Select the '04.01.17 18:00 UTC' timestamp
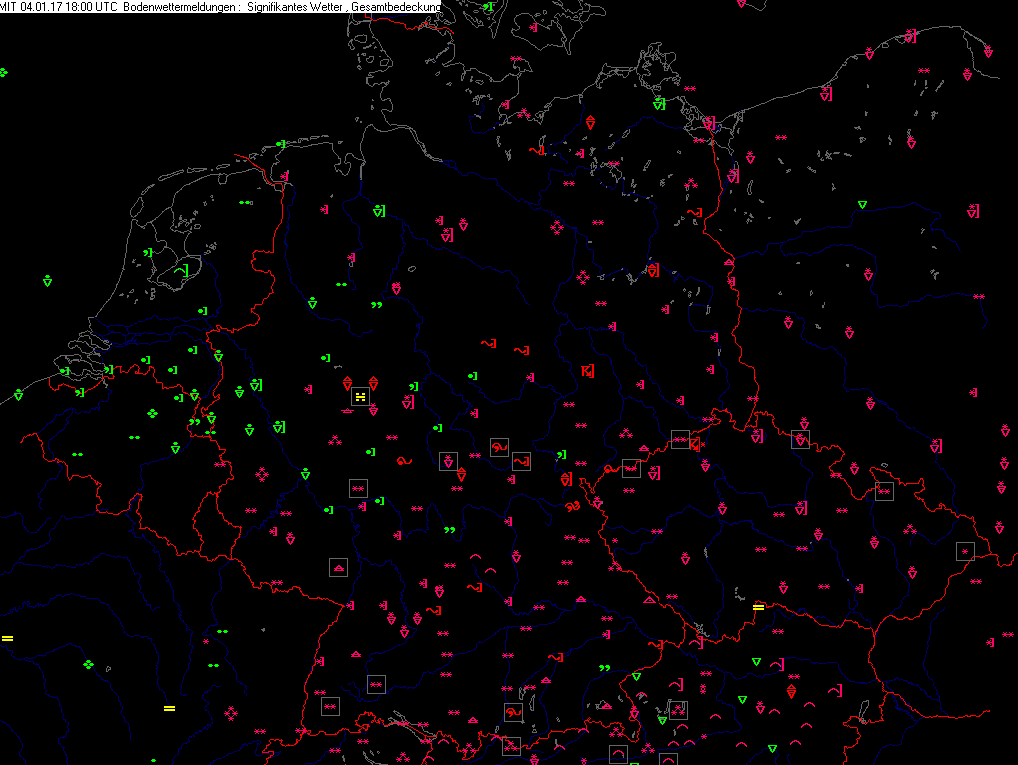 pyautogui.click(x=69, y=6)
